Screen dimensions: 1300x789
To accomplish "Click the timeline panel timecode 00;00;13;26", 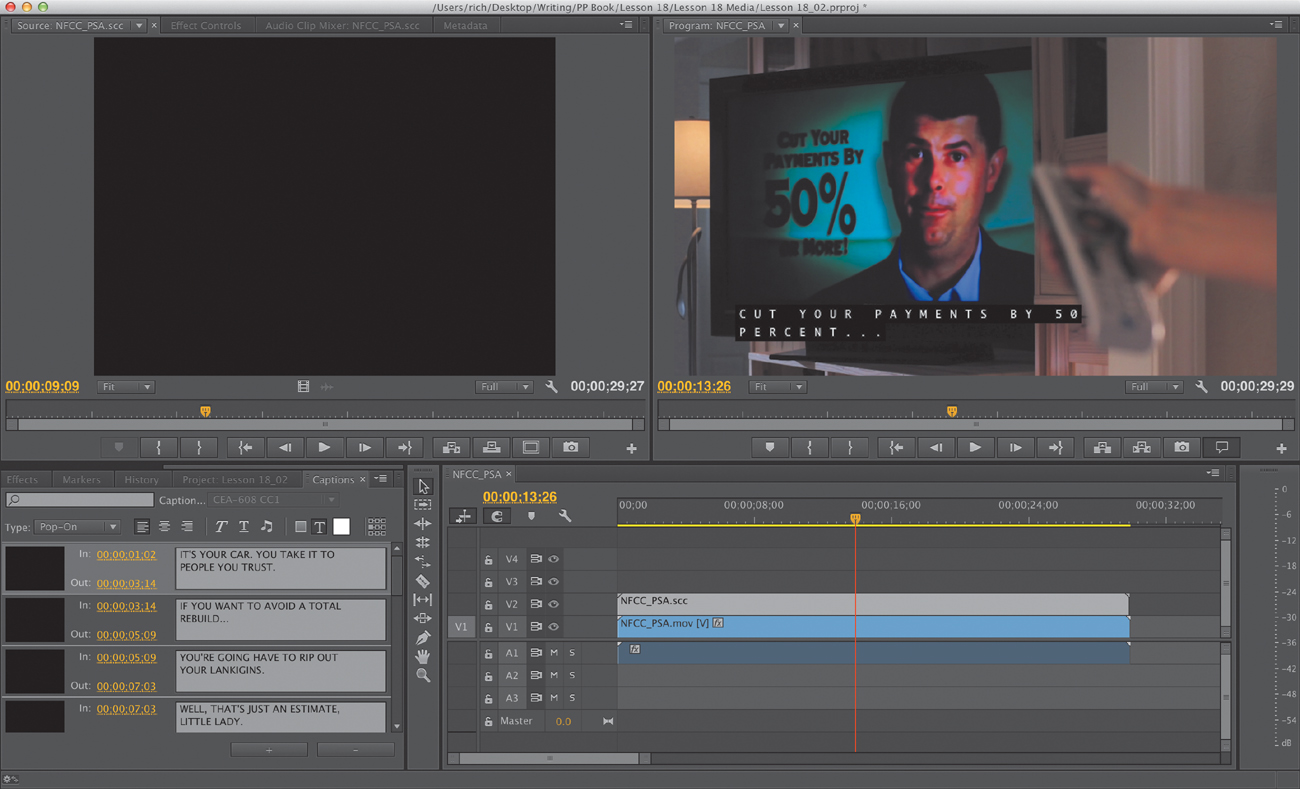I will [x=520, y=496].
